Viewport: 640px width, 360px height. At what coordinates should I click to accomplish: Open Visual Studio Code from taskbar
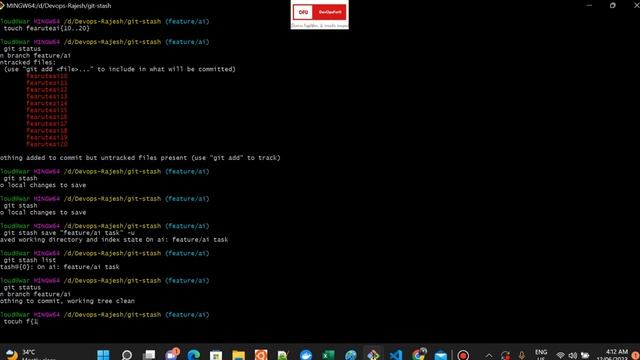[396, 355]
